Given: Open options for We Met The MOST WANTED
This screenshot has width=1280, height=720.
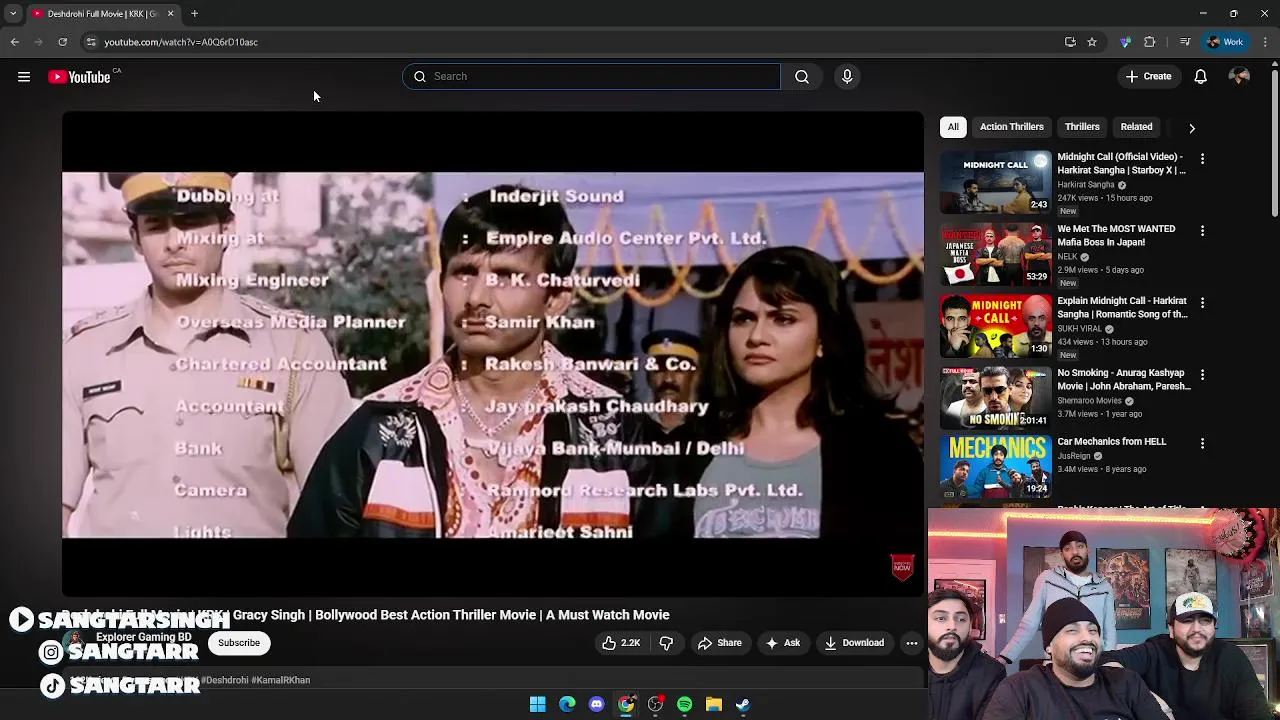Looking at the screenshot, I should (1202, 231).
